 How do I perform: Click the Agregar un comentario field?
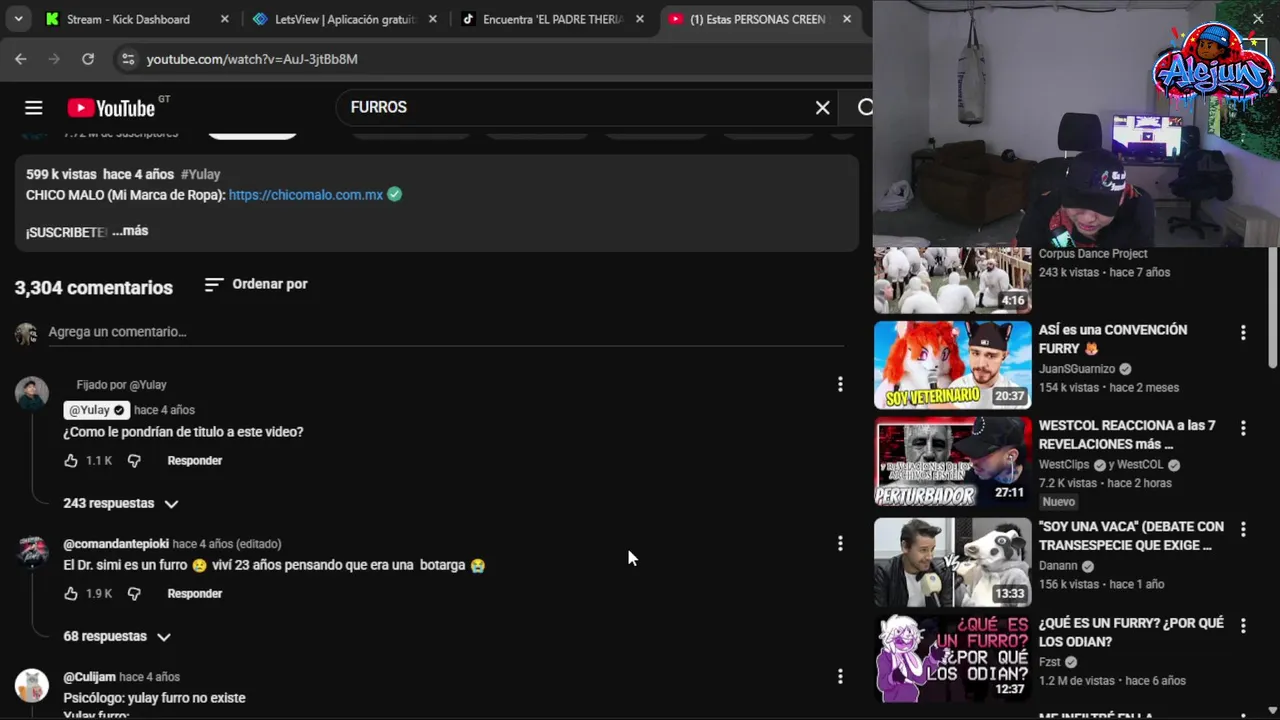446,332
